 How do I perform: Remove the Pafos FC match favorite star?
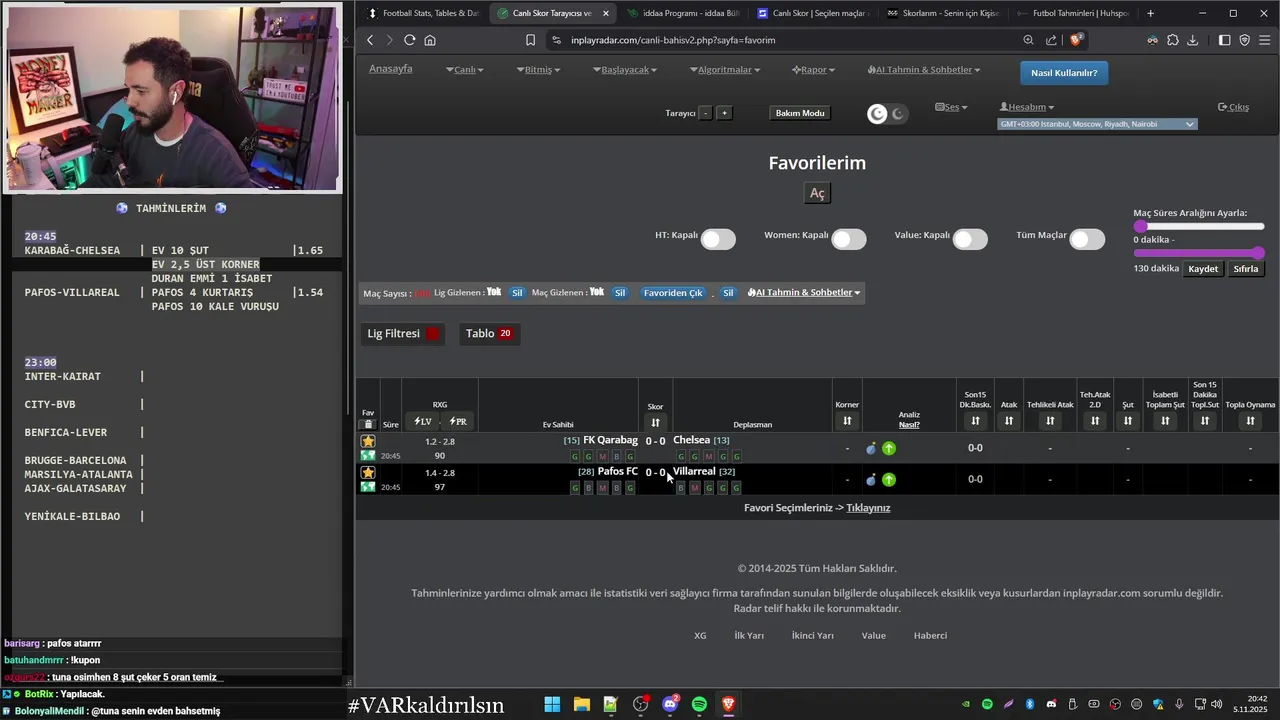[x=368, y=472]
